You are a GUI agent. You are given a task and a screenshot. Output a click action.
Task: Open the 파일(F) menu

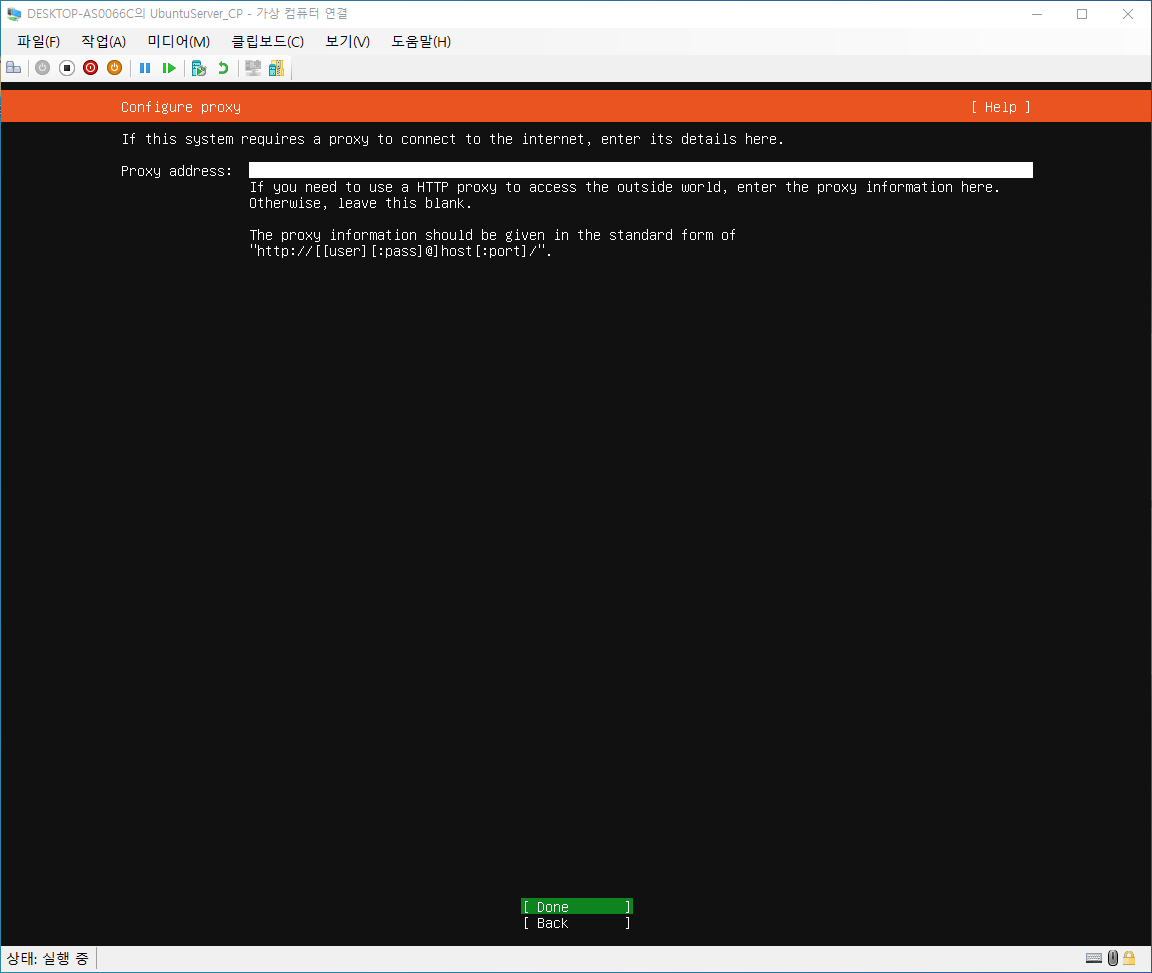point(38,42)
